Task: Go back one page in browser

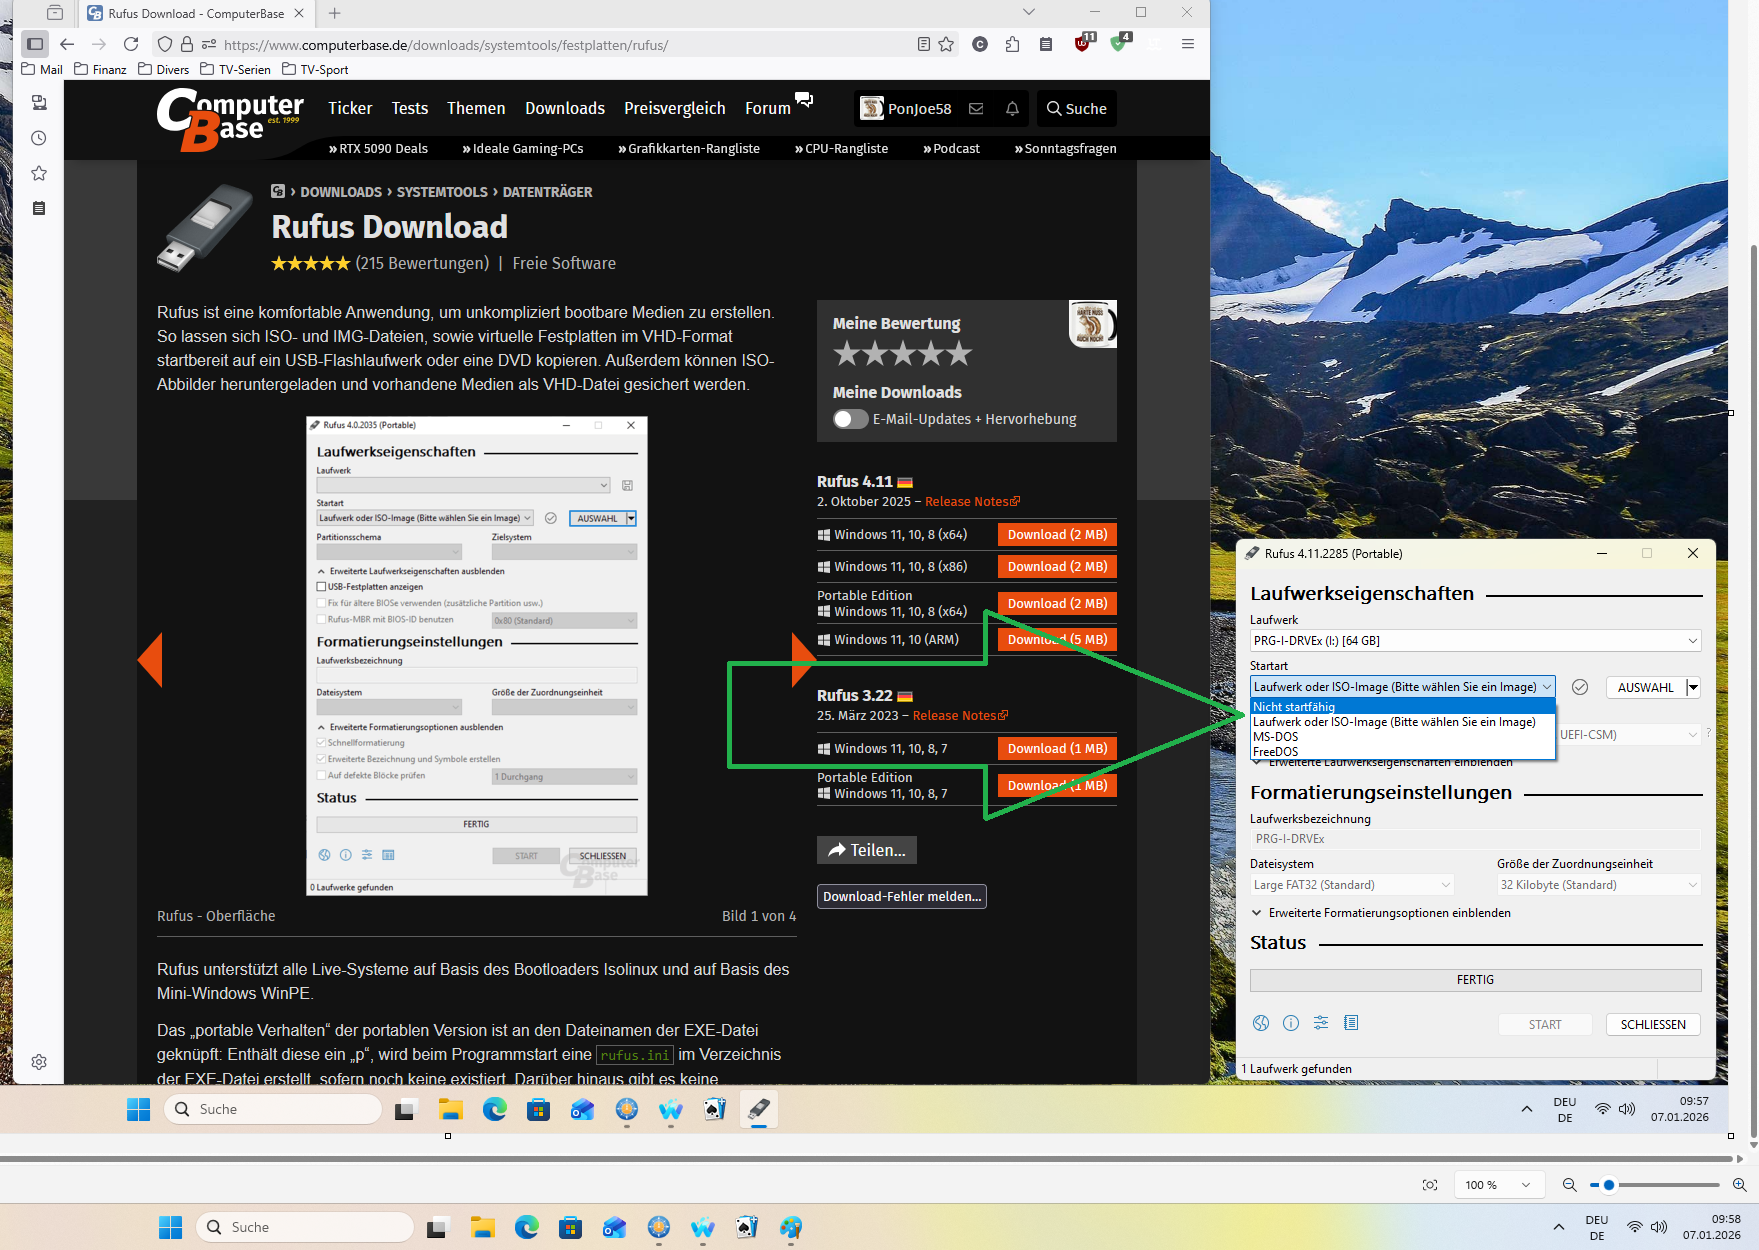Action: point(67,44)
